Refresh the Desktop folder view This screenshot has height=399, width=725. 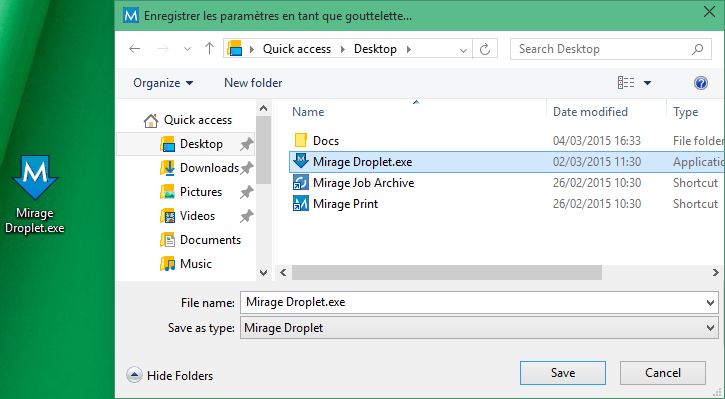click(x=485, y=49)
